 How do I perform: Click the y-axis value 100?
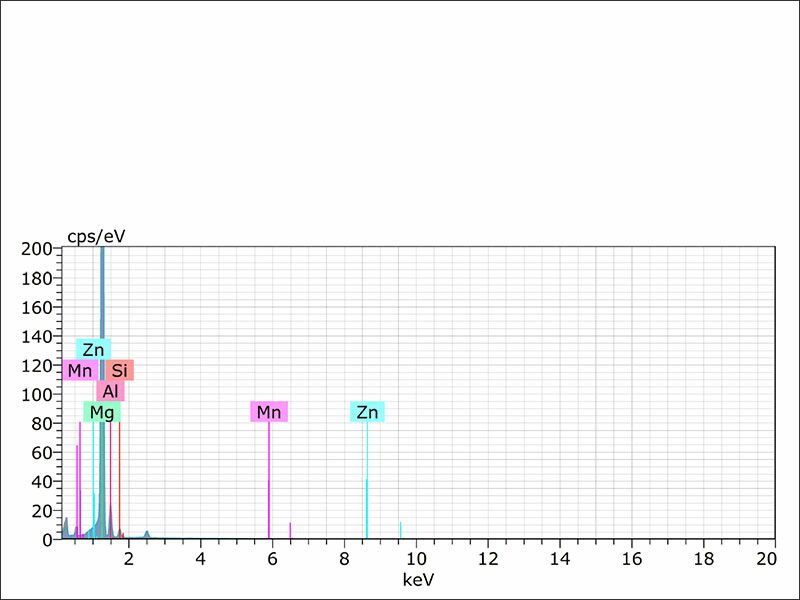click(x=37, y=394)
